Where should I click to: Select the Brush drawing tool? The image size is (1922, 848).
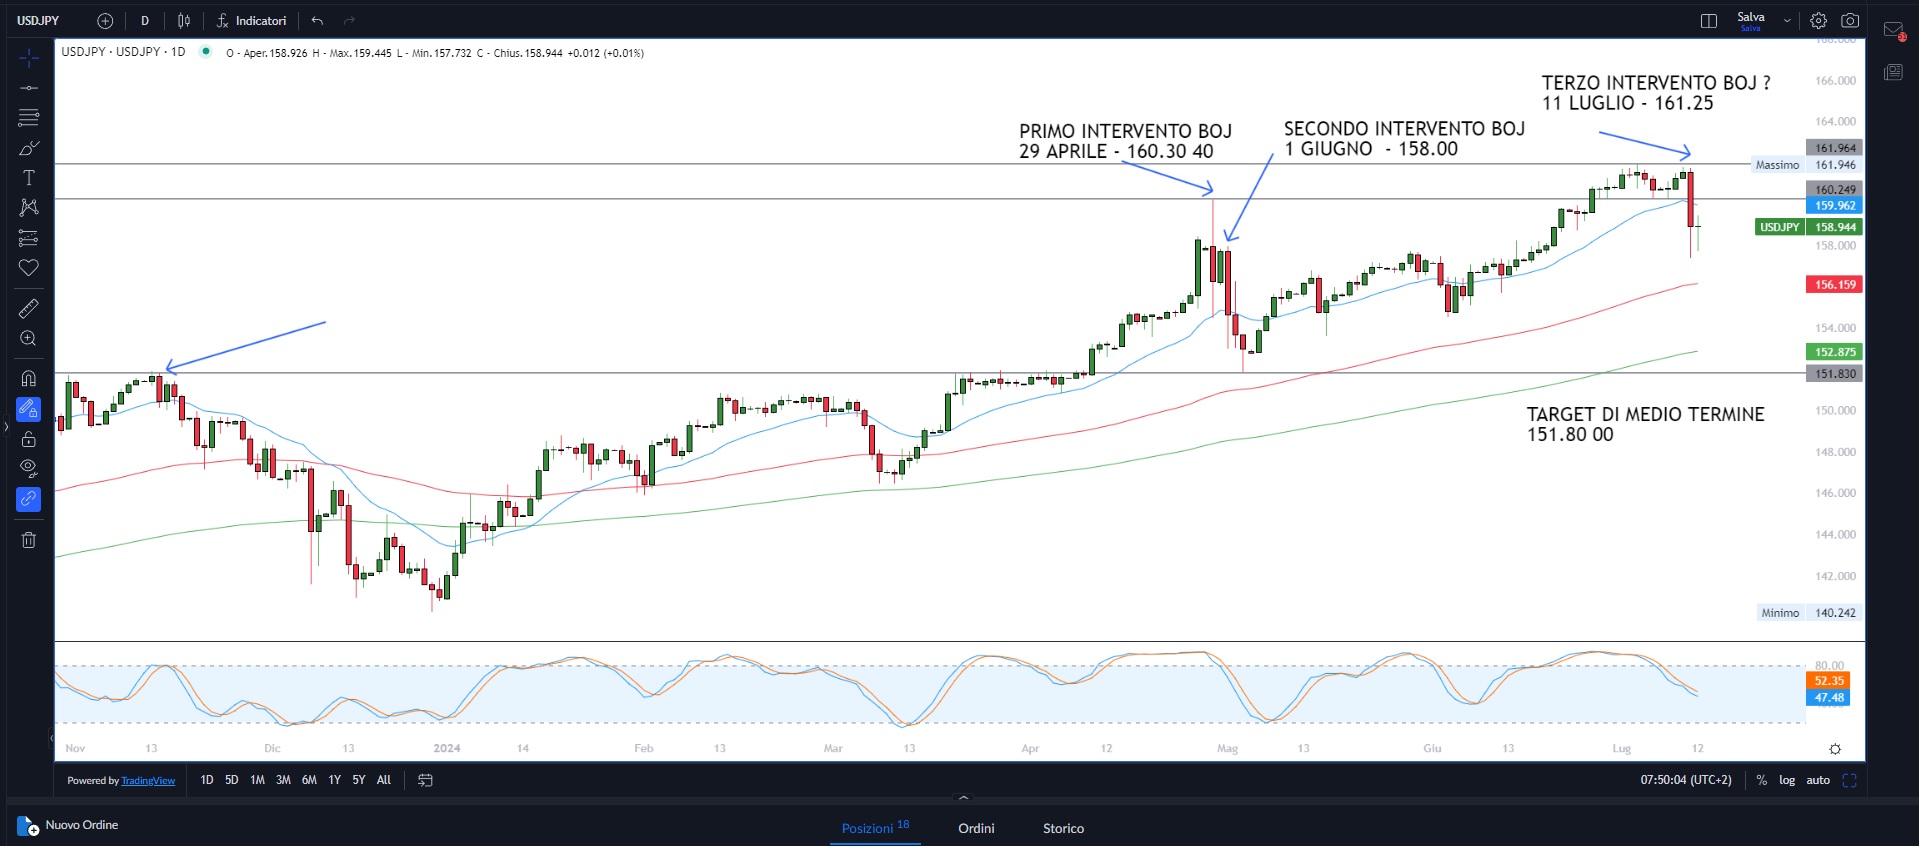click(29, 149)
